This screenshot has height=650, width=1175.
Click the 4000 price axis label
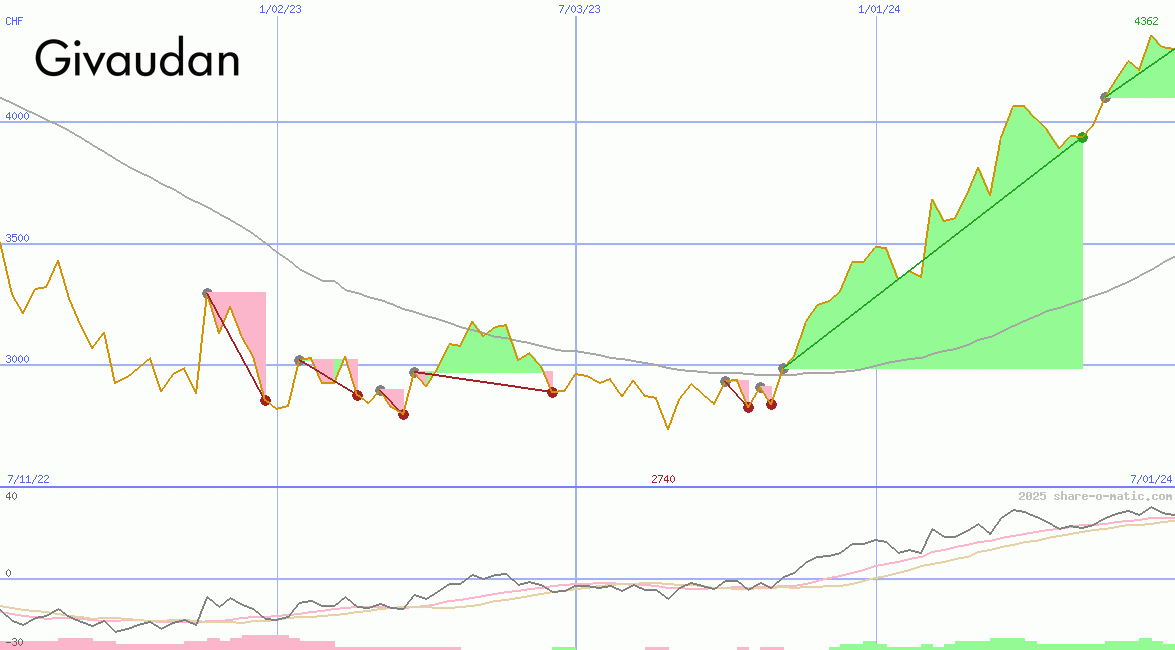coord(17,116)
